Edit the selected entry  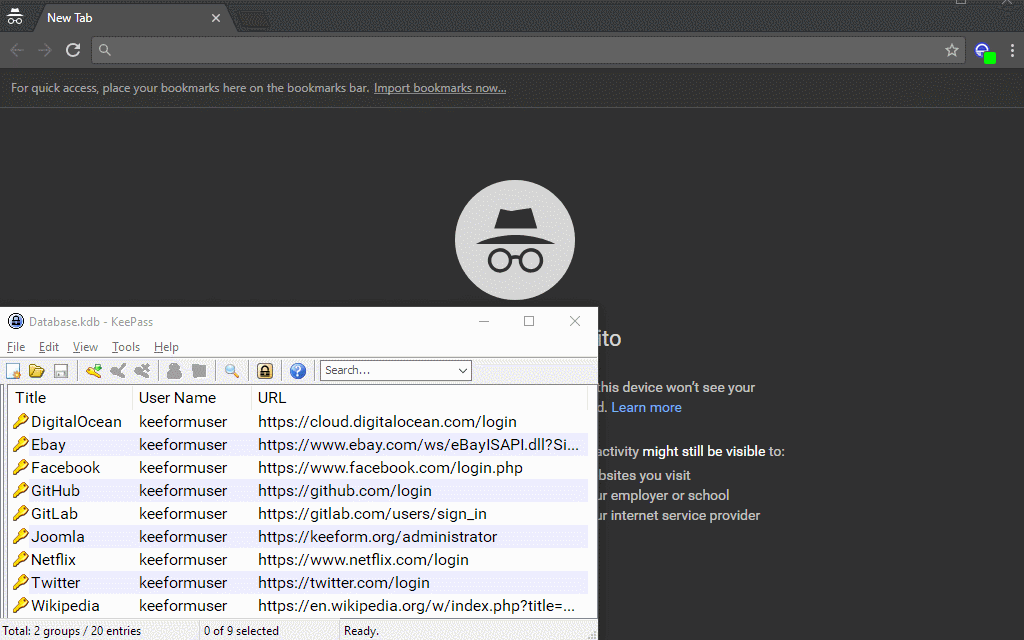pos(117,370)
